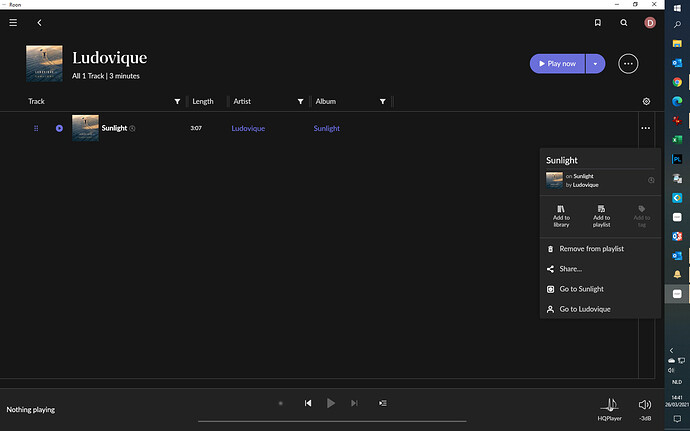The image size is (690, 431).
Task: Click the Ludovique playlist cover art
Action: (44, 63)
